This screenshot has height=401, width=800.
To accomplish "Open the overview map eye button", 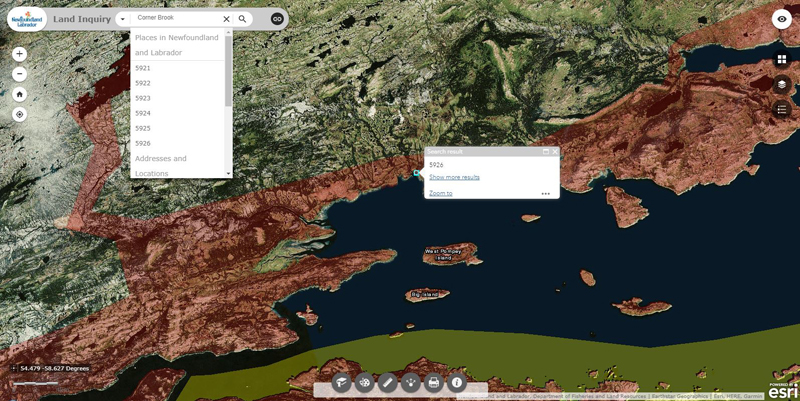I will pyautogui.click(x=782, y=19).
